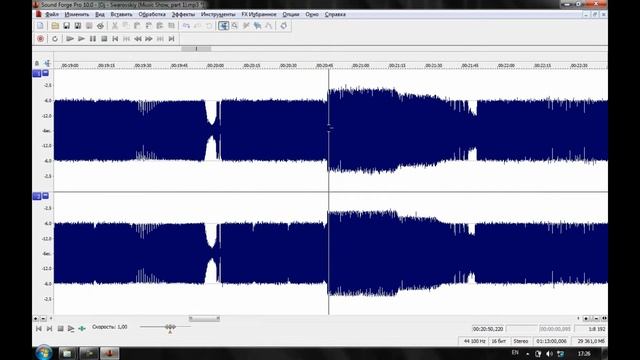
Task: Open the Окно menu
Action: pos(312,14)
